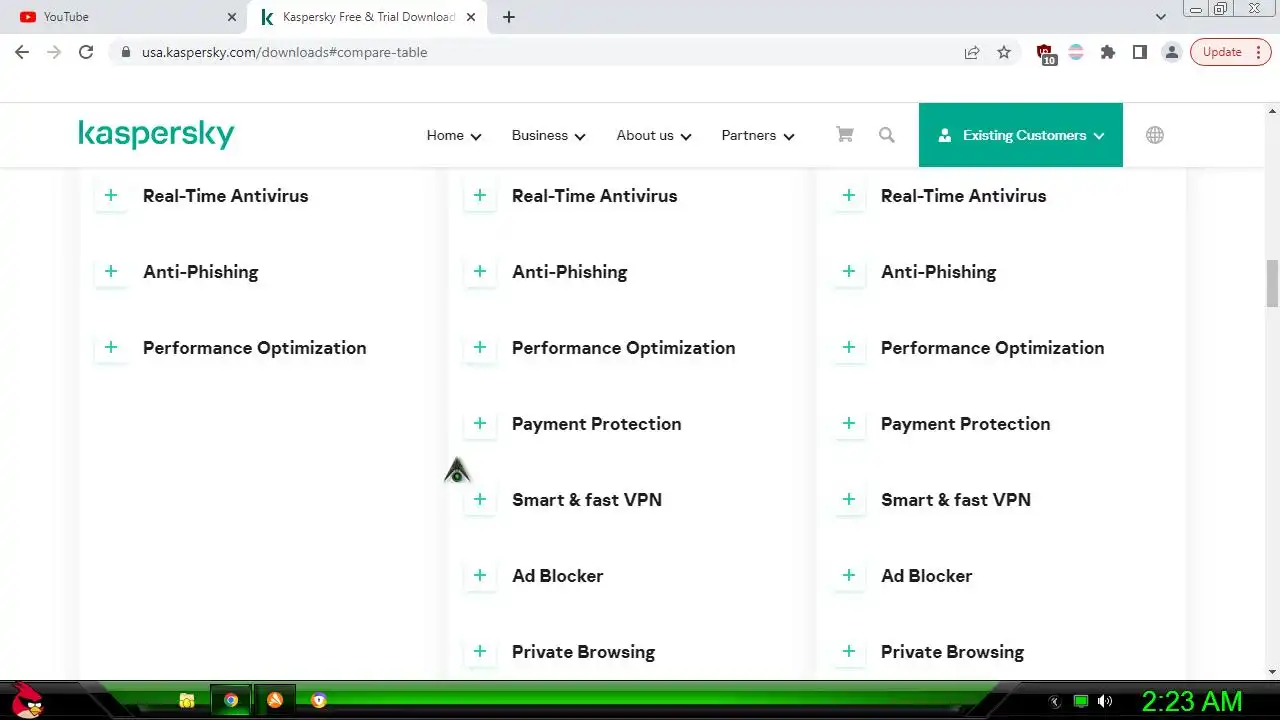Open the shopping cart icon

[x=845, y=134]
